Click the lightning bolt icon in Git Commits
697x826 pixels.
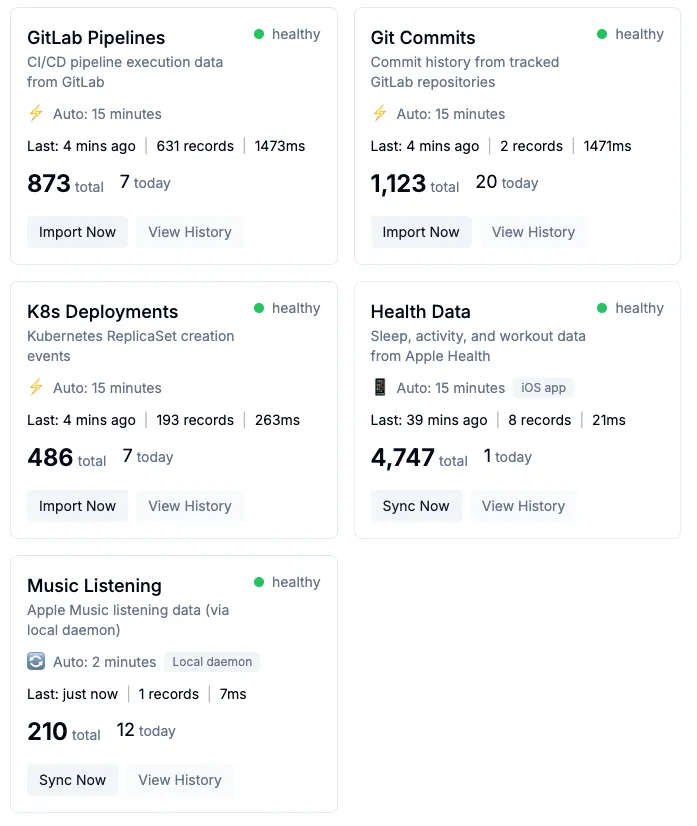coord(380,114)
